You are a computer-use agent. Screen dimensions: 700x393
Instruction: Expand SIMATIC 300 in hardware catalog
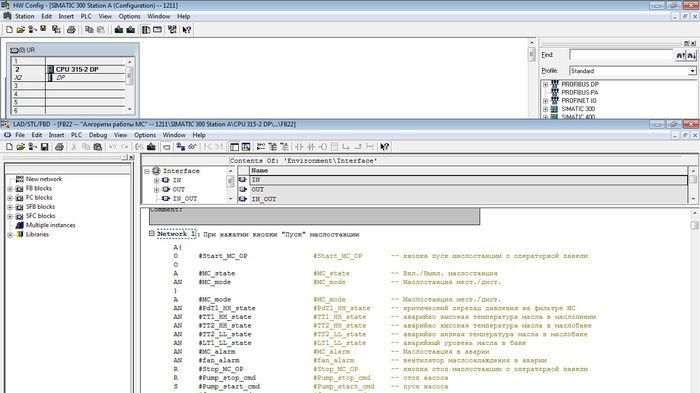click(545, 109)
